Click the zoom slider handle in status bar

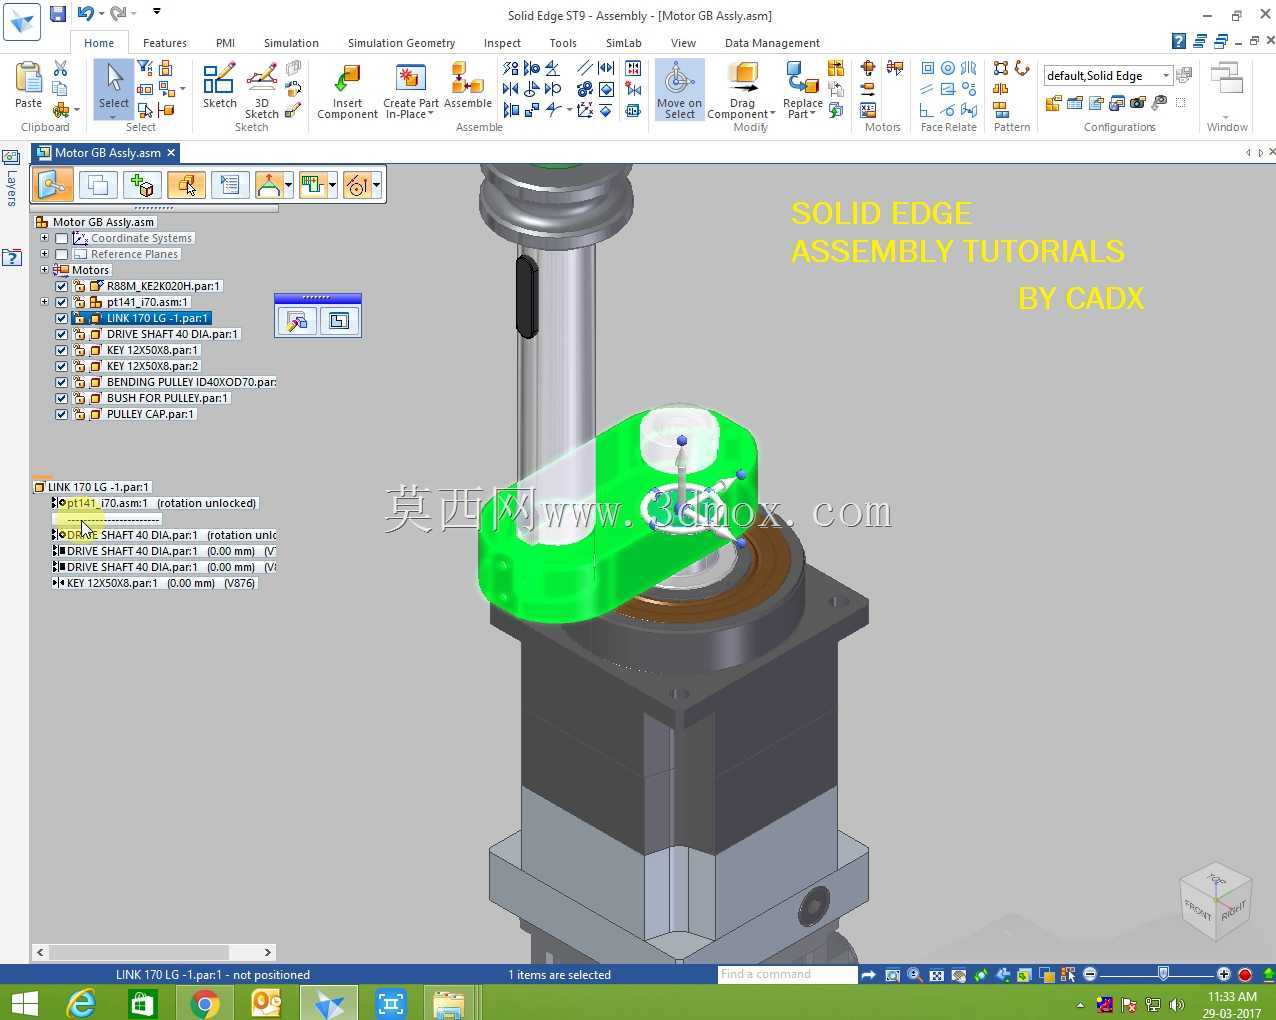click(x=1163, y=974)
